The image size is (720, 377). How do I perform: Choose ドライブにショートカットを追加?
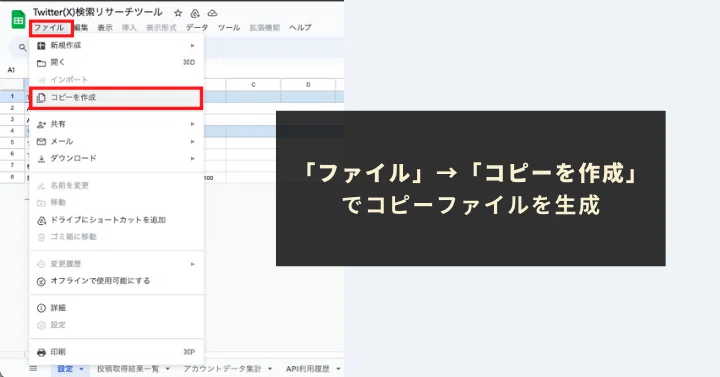pos(116,220)
